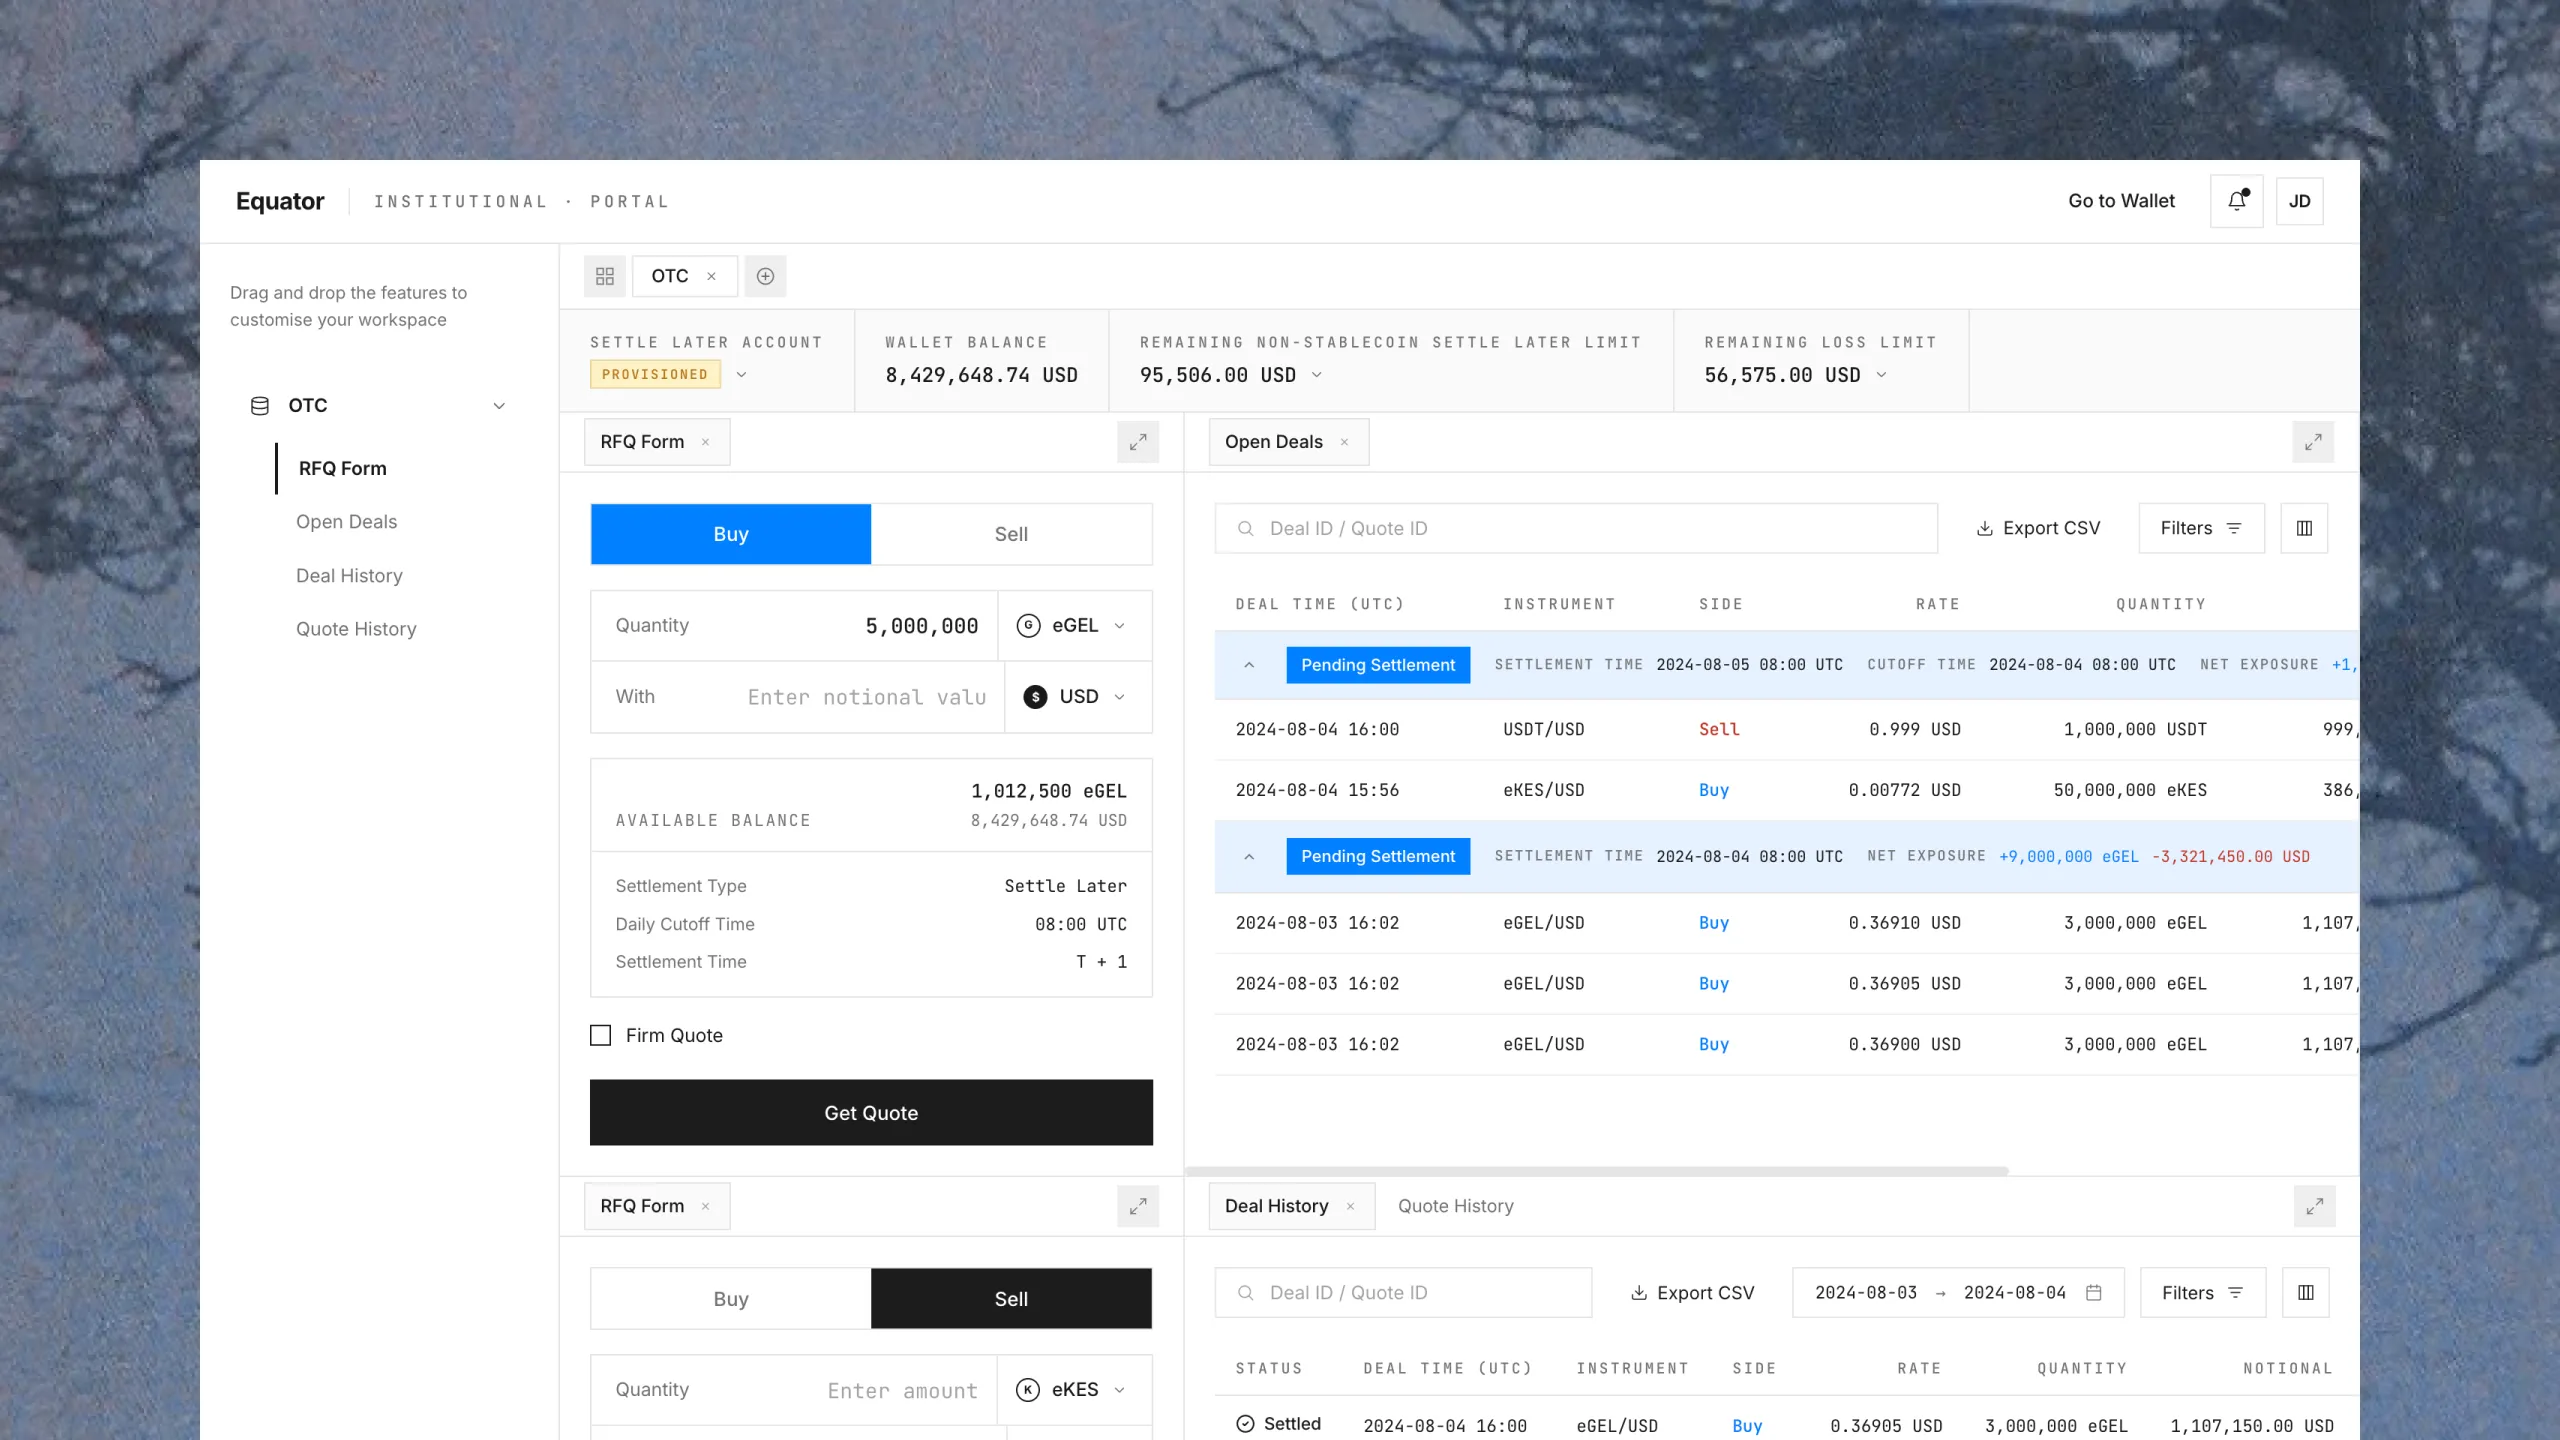2560x1440 pixels.
Task: Select Open Deals in the sidebar
Action: [x=346, y=522]
